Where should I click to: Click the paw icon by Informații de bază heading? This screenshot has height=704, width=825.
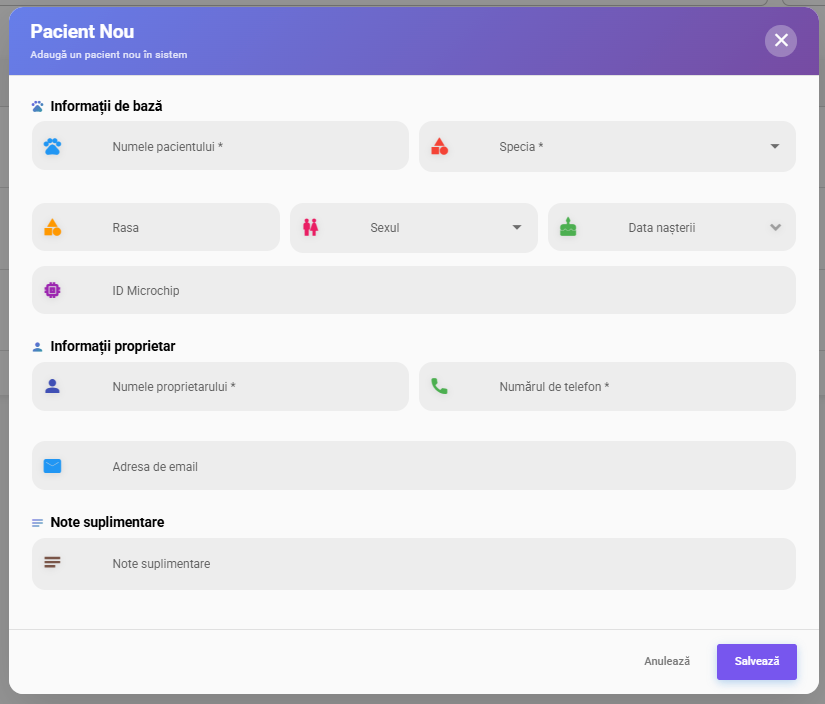tap(37, 107)
